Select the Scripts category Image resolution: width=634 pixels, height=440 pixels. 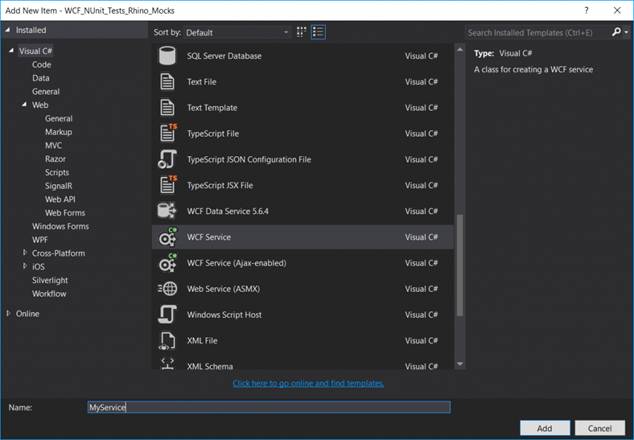pos(57,172)
